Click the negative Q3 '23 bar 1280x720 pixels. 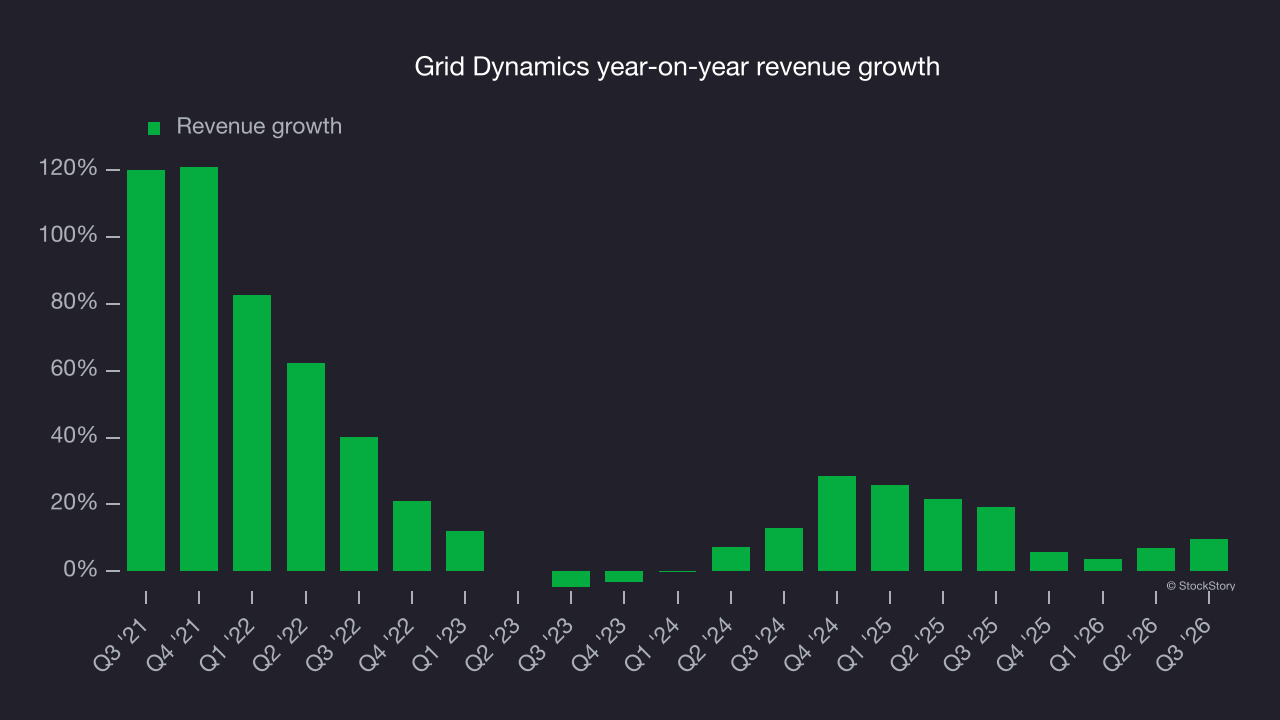click(571, 579)
